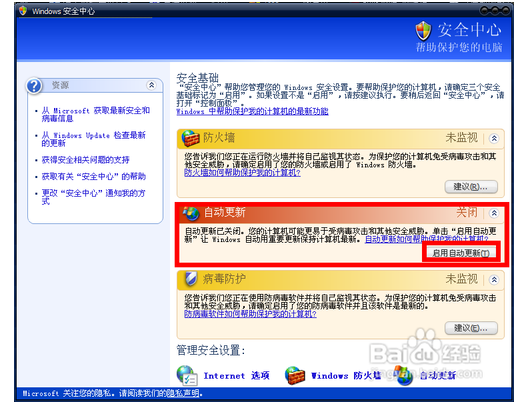Viewport: 519px width, 408px height.
Task: Click the Internet 选项 globe checklist icon
Action: (187, 376)
